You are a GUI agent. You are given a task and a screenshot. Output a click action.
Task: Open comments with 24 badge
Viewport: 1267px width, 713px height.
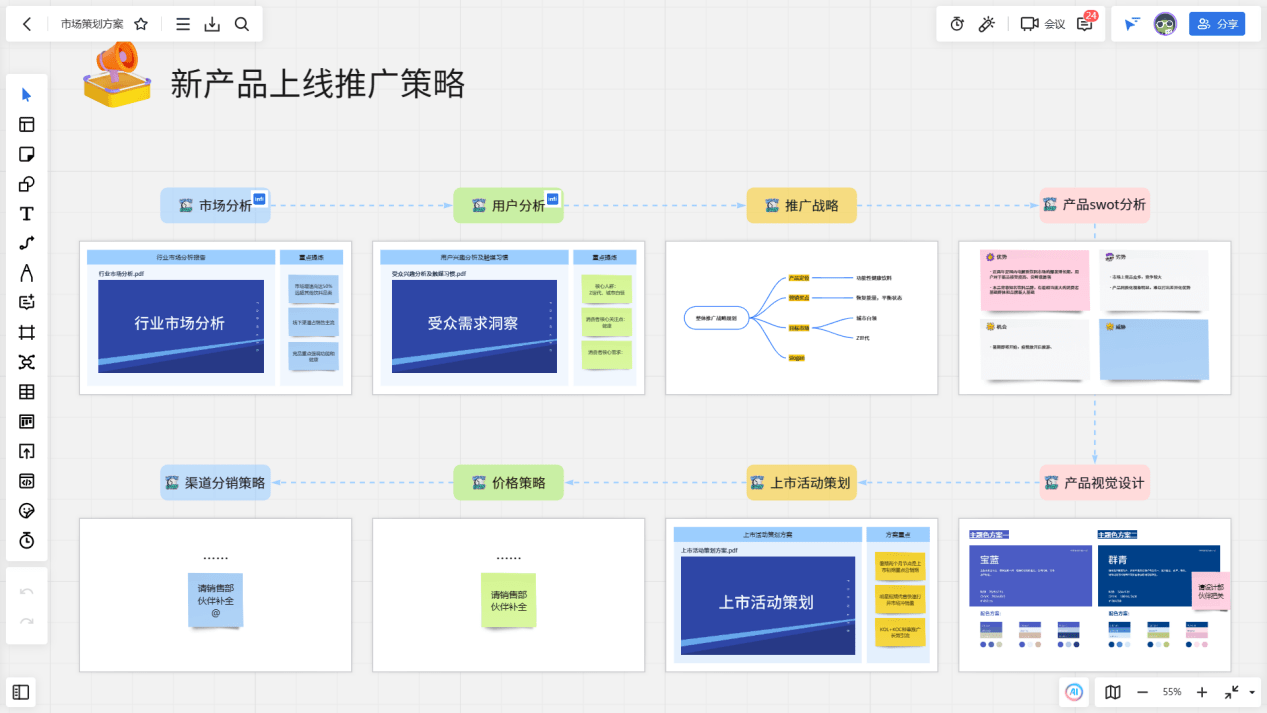1086,23
